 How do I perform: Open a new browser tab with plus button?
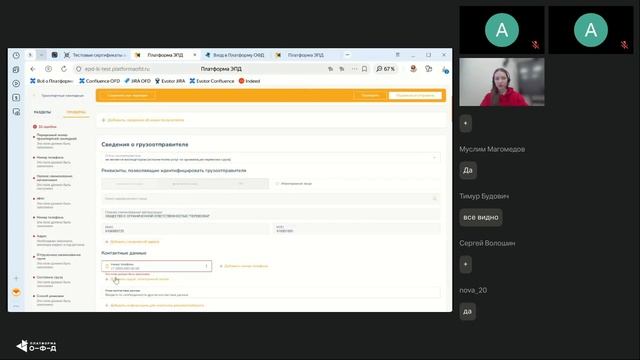pyautogui.click(x=347, y=55)
